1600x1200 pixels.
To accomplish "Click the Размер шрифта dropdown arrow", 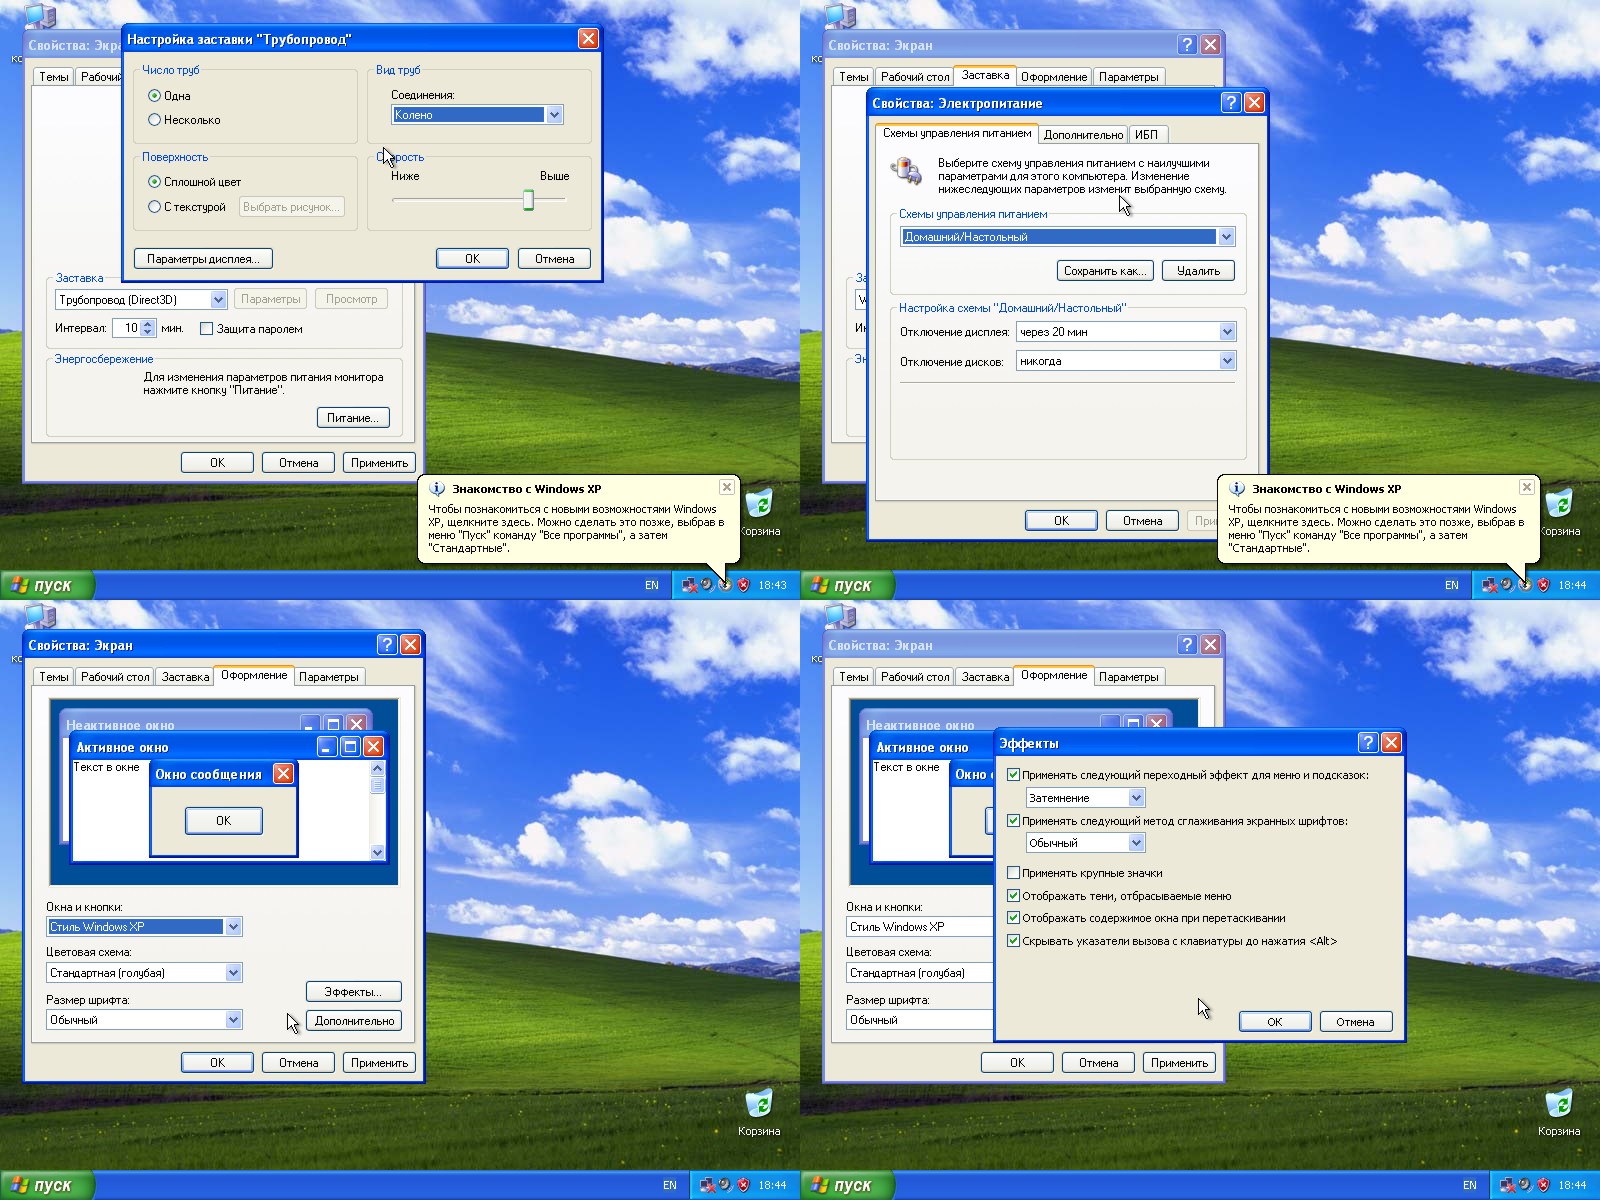I will click(x=233, y=1020).
